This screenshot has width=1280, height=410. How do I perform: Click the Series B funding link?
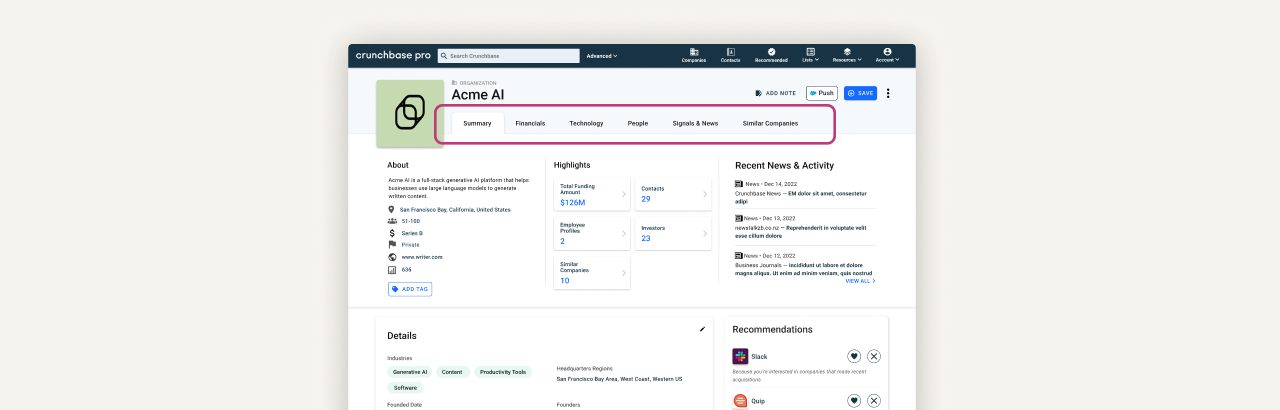(x=412, y=233)
